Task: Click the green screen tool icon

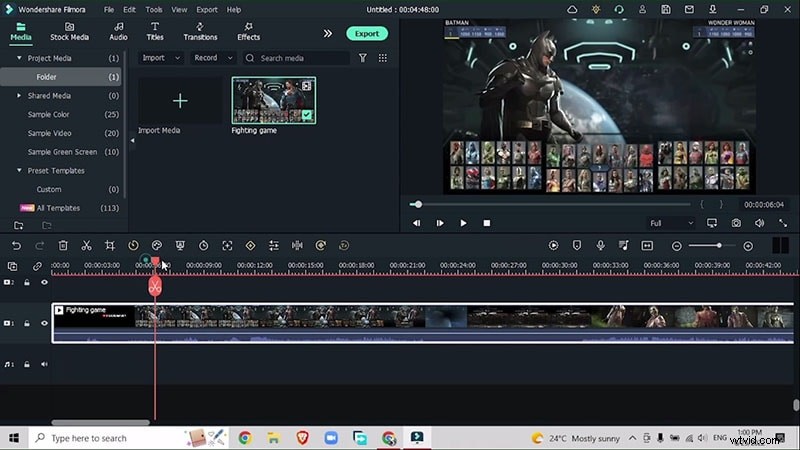Action: 180,245
